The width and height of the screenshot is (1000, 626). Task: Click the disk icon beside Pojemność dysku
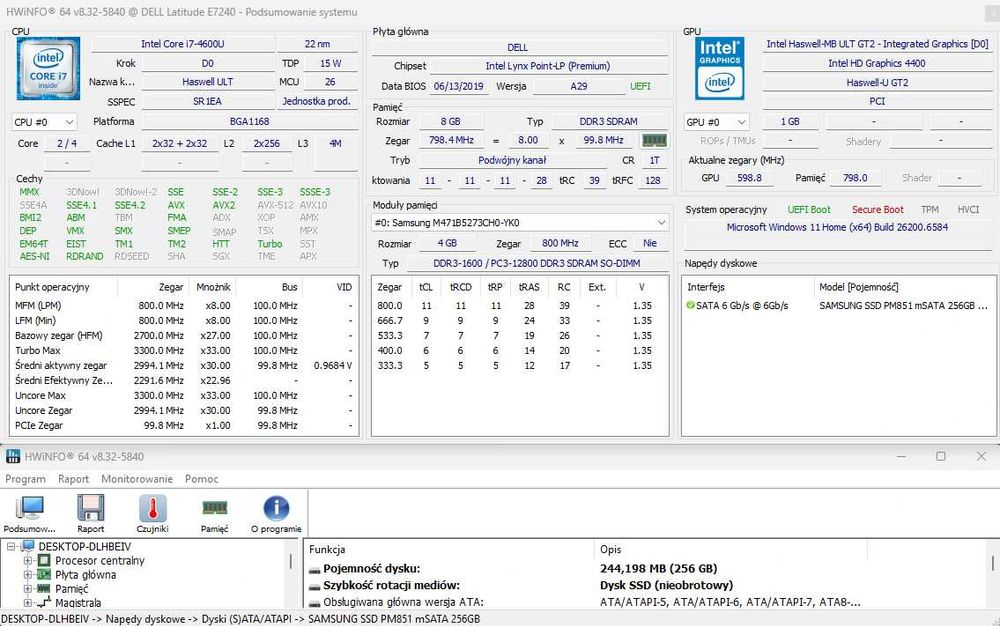point(314,569)
